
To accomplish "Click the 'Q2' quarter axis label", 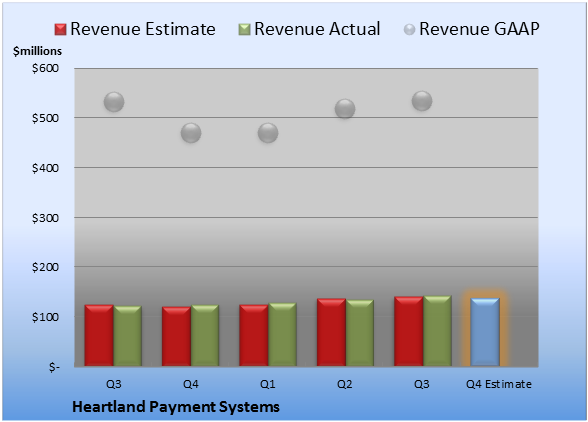I will (345, 384).
